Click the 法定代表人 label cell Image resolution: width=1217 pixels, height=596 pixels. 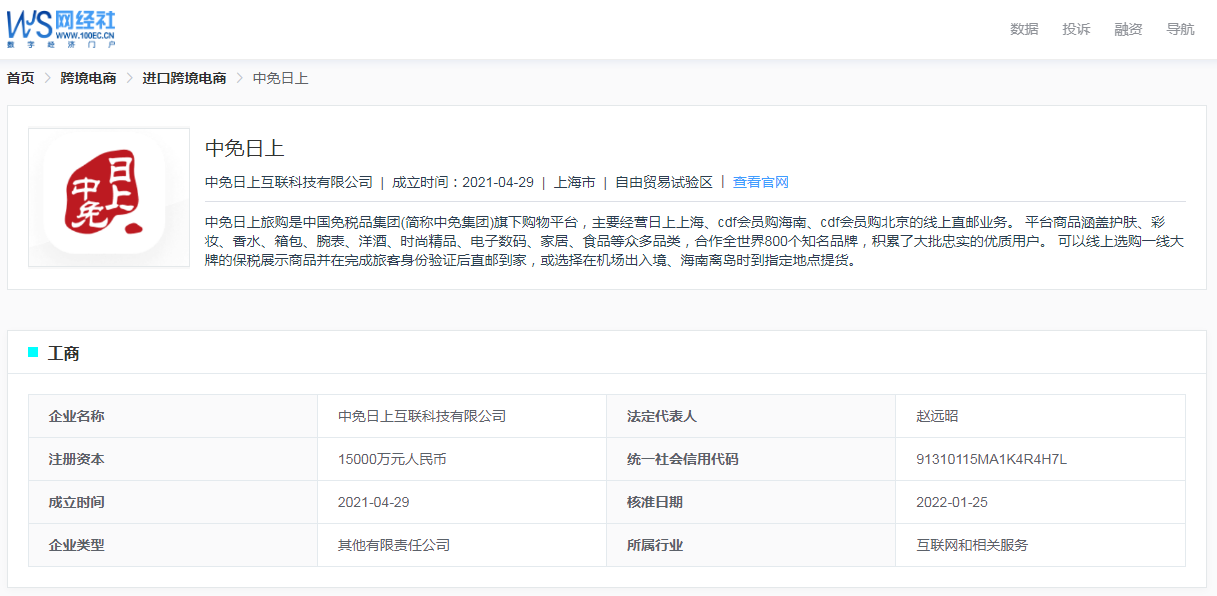[751, 416]
